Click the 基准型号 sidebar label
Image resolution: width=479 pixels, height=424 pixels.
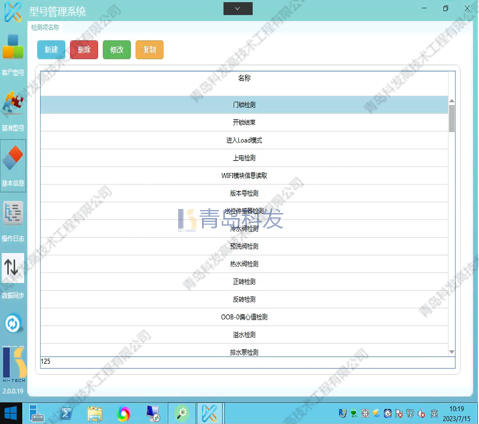(x=13, y=128)
